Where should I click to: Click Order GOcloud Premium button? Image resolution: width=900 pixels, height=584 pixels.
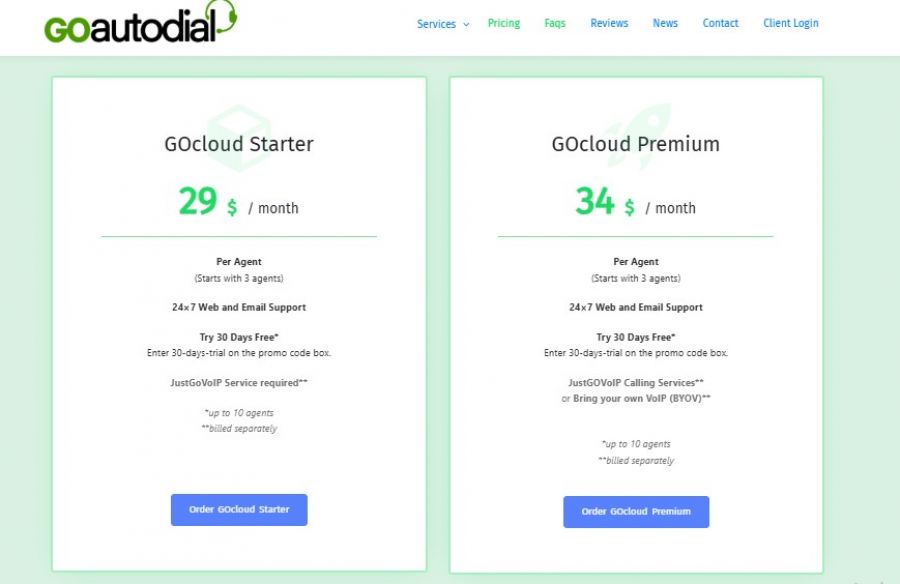(x=636, y=511)
